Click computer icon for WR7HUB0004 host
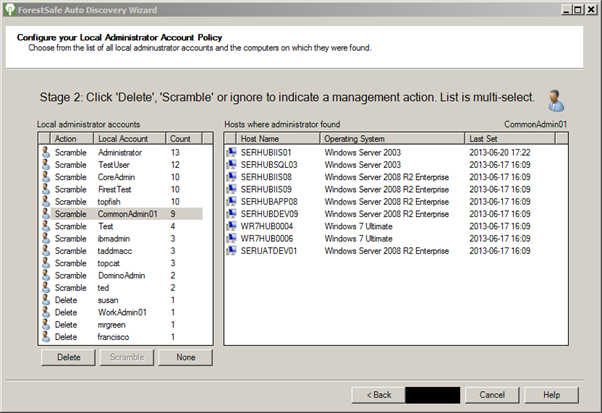The width and height of the screenshot is (602, 413). 232,226
